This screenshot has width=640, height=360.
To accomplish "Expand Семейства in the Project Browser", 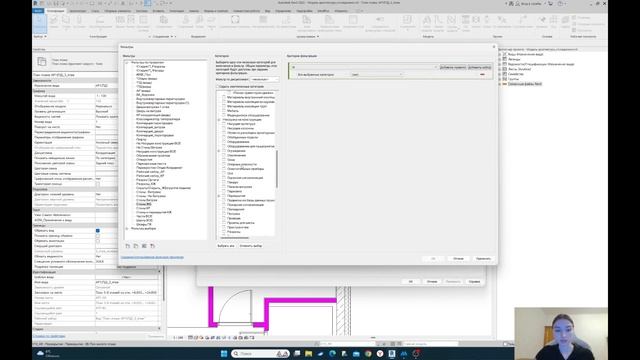I will coord(500,74).
